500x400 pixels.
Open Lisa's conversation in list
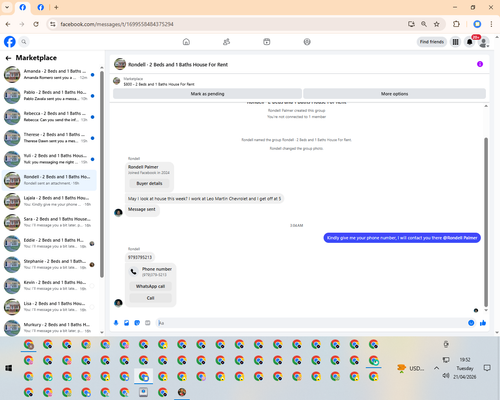click(49, 307)
